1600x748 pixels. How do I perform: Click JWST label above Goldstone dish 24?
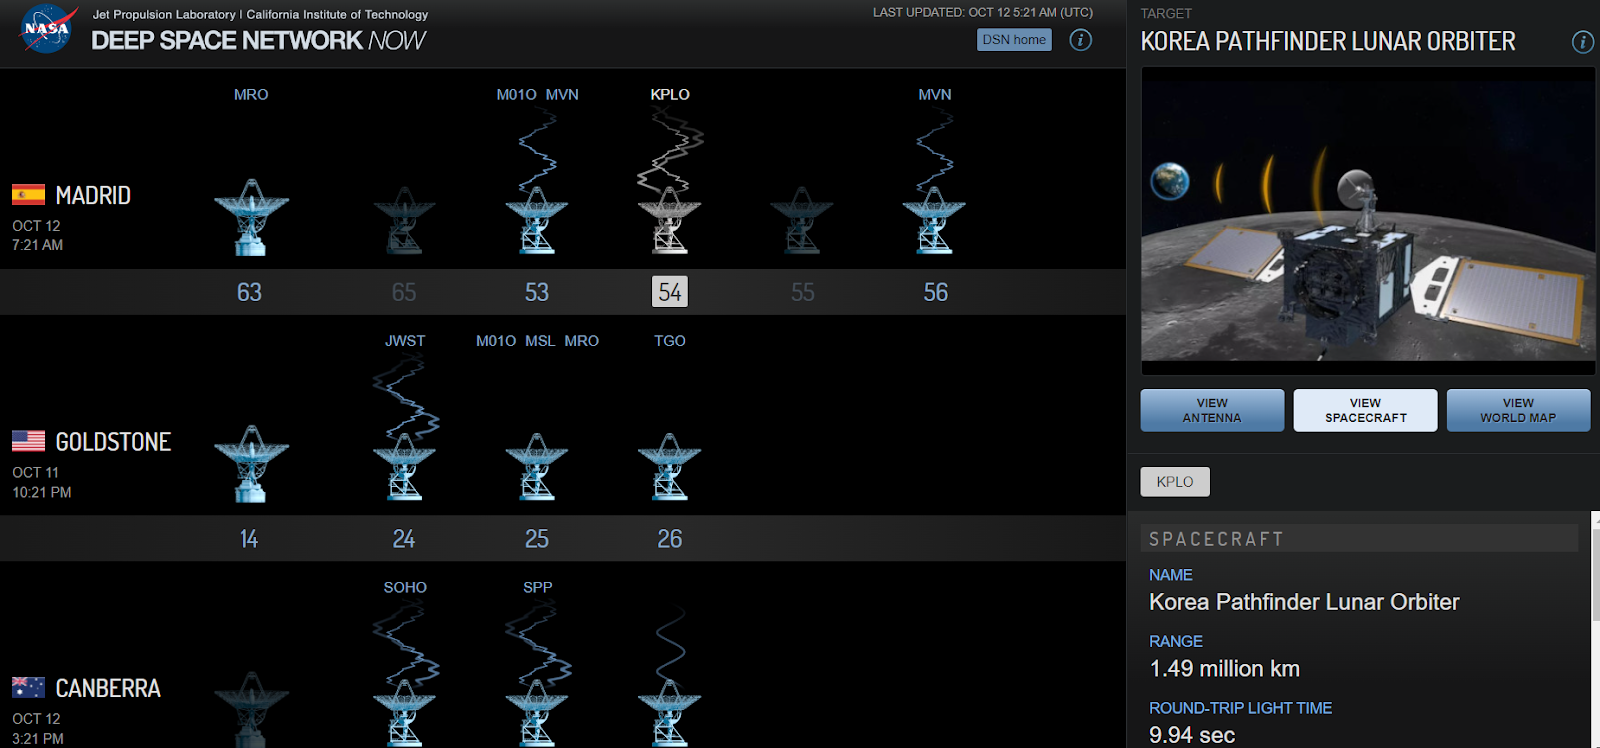[x=405, y=341]
